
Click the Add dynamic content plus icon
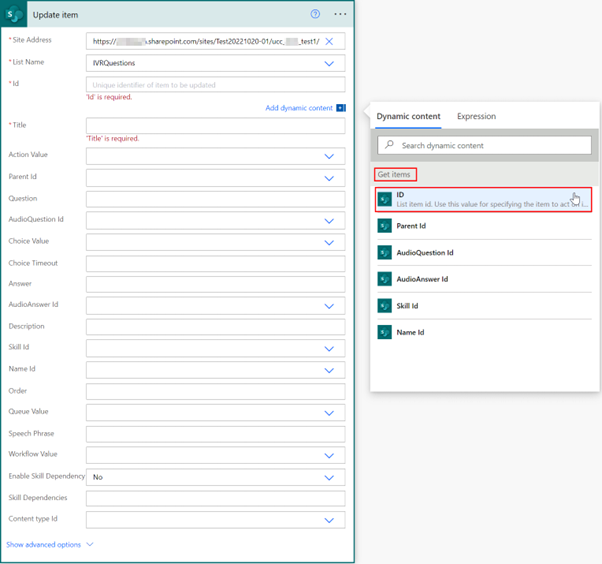[x=341, y=108]
